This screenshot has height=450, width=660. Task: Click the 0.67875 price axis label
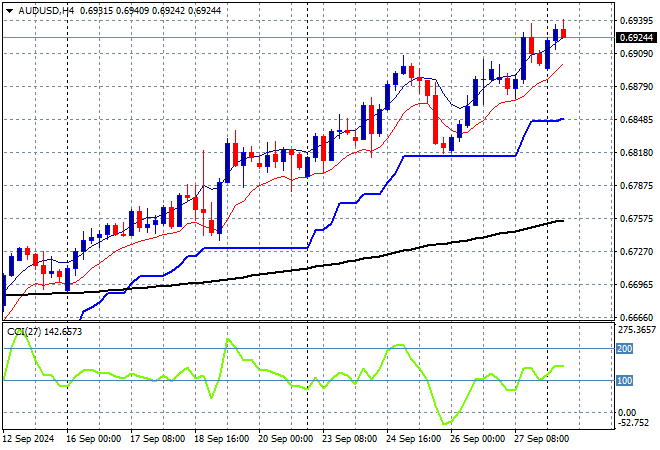coord(636,185)
